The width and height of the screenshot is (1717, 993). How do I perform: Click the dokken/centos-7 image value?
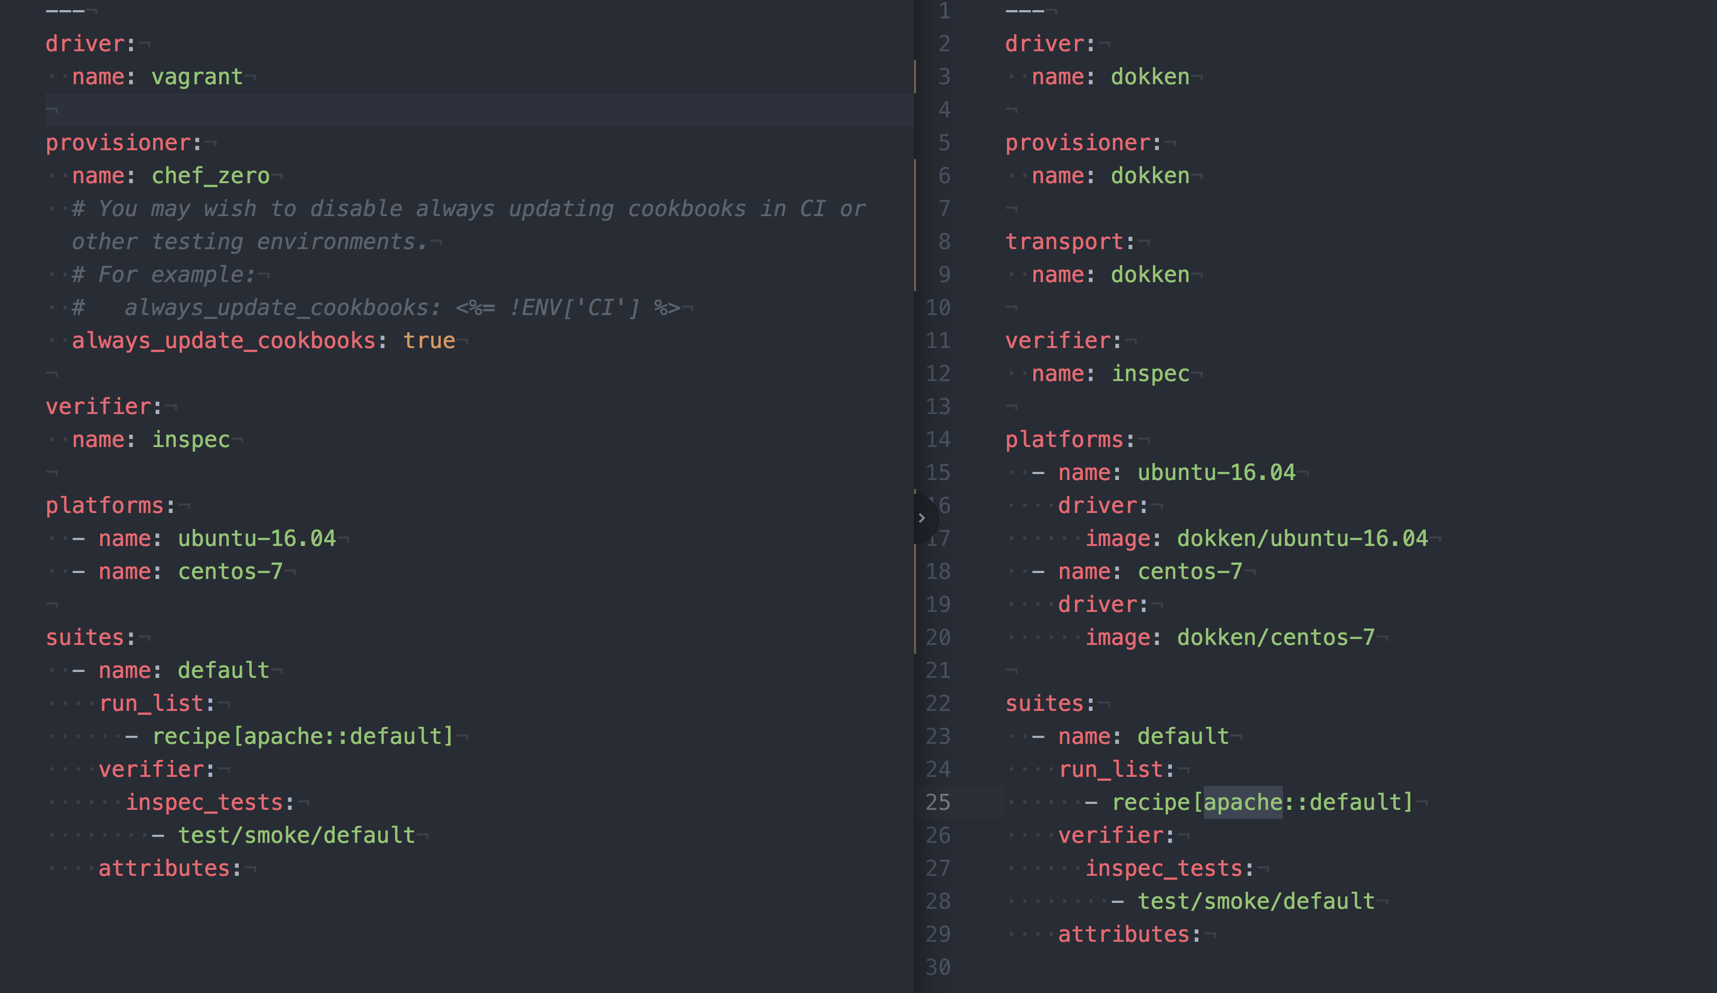point(1276,637)
